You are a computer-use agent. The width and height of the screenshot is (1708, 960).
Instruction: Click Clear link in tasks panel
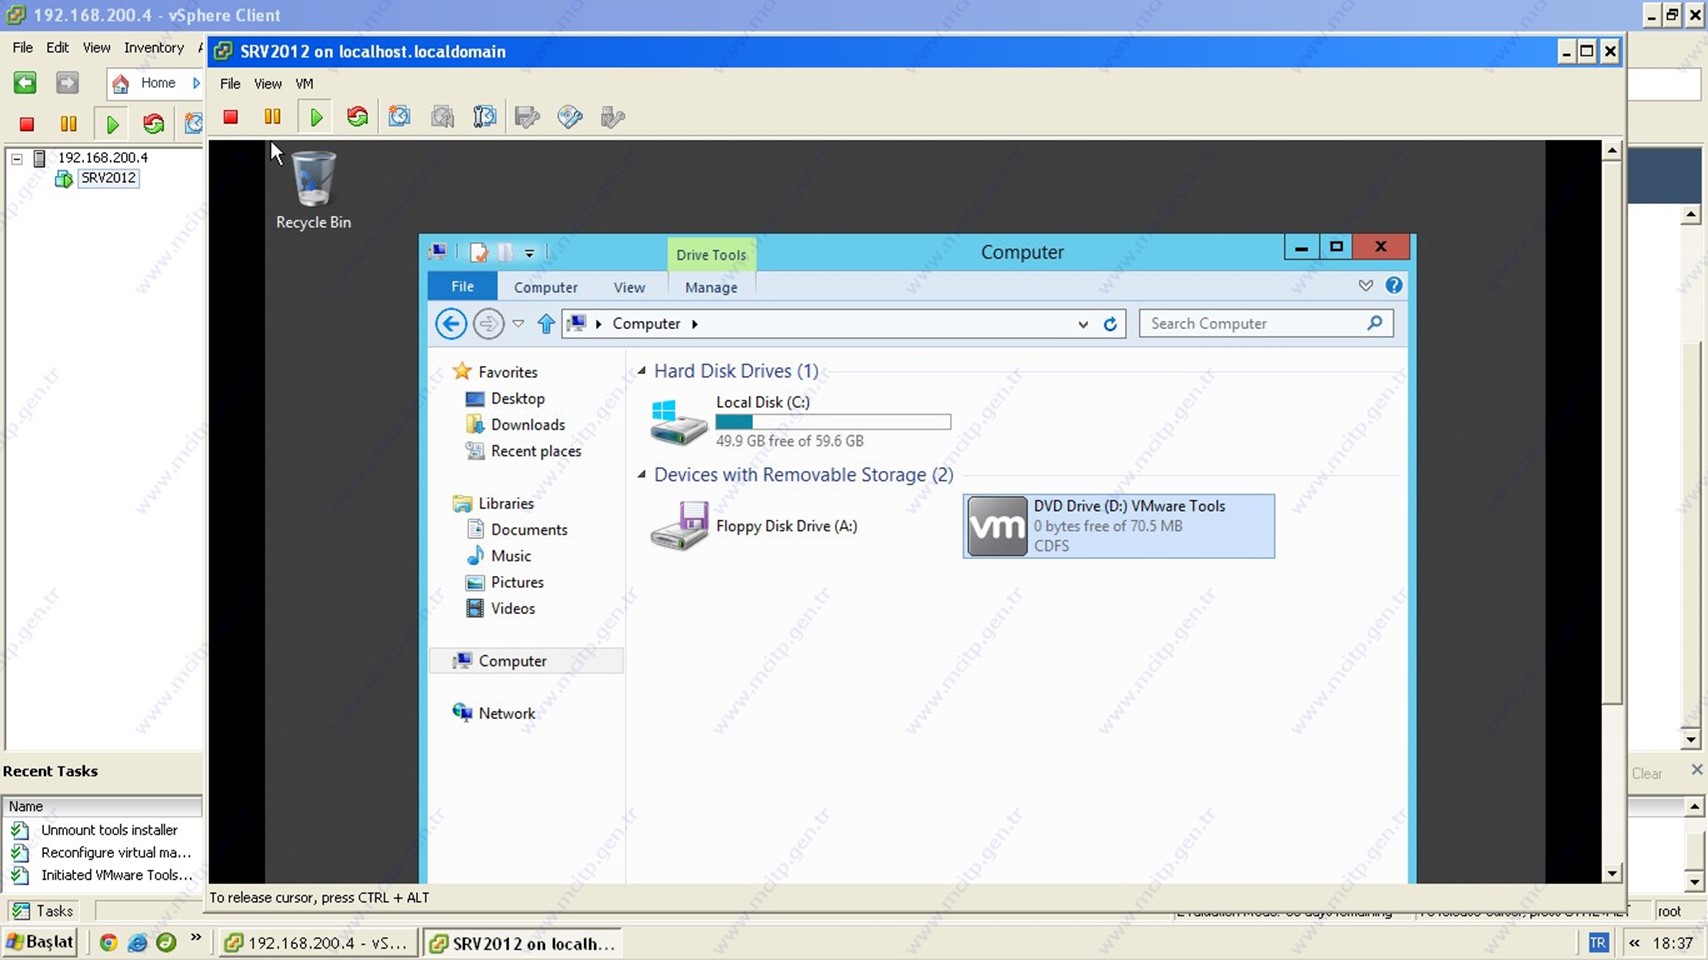pos(1646,774)
